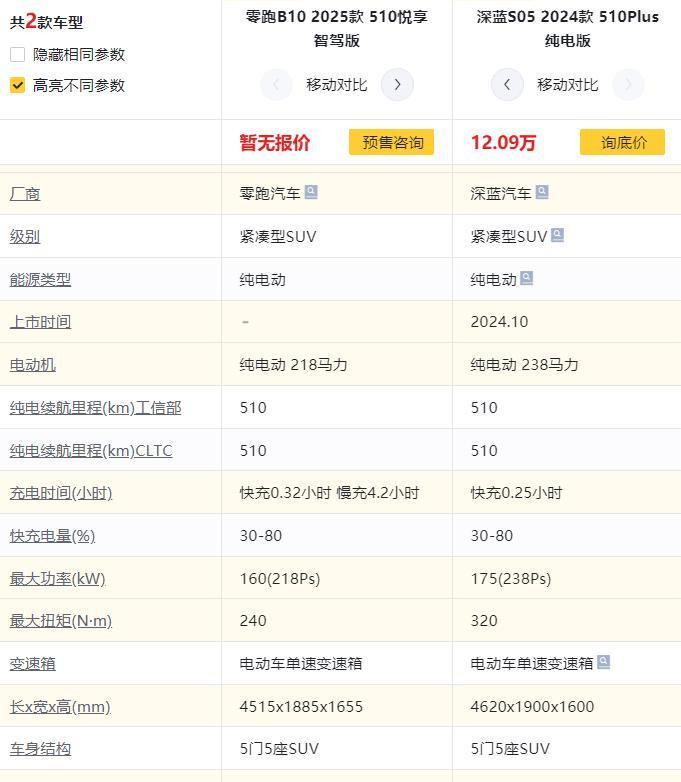Select the 320 torque value
681x782 pixels.
484,621
